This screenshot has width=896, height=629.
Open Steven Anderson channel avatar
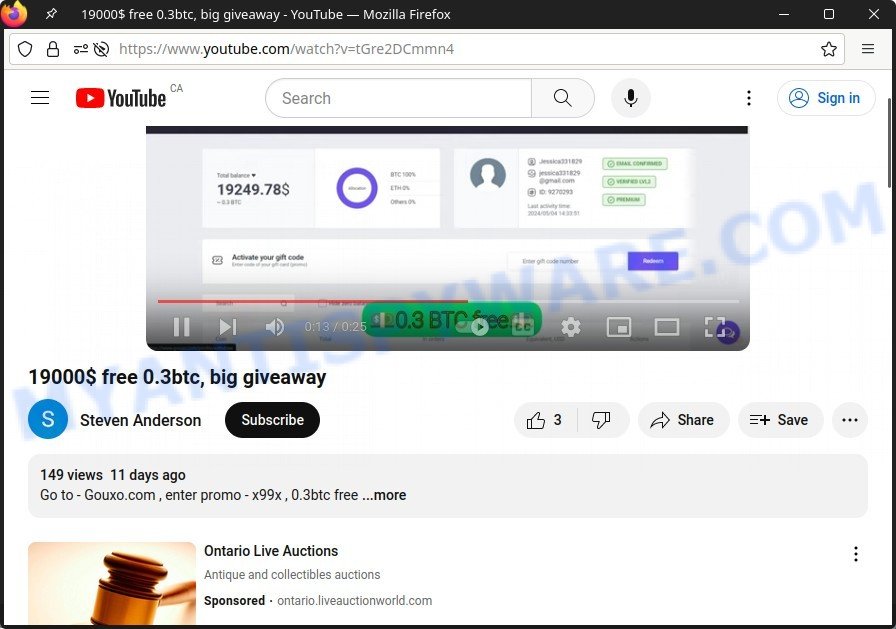coord(48,419)
